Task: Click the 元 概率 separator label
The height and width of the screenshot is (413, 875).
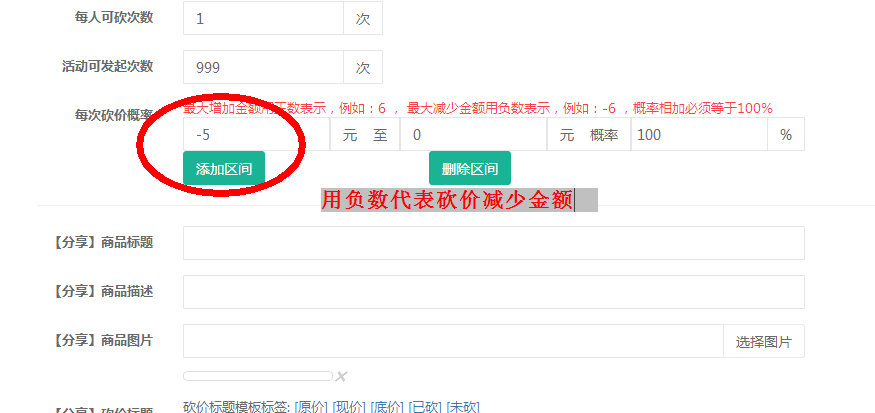Action: point(589,135)
